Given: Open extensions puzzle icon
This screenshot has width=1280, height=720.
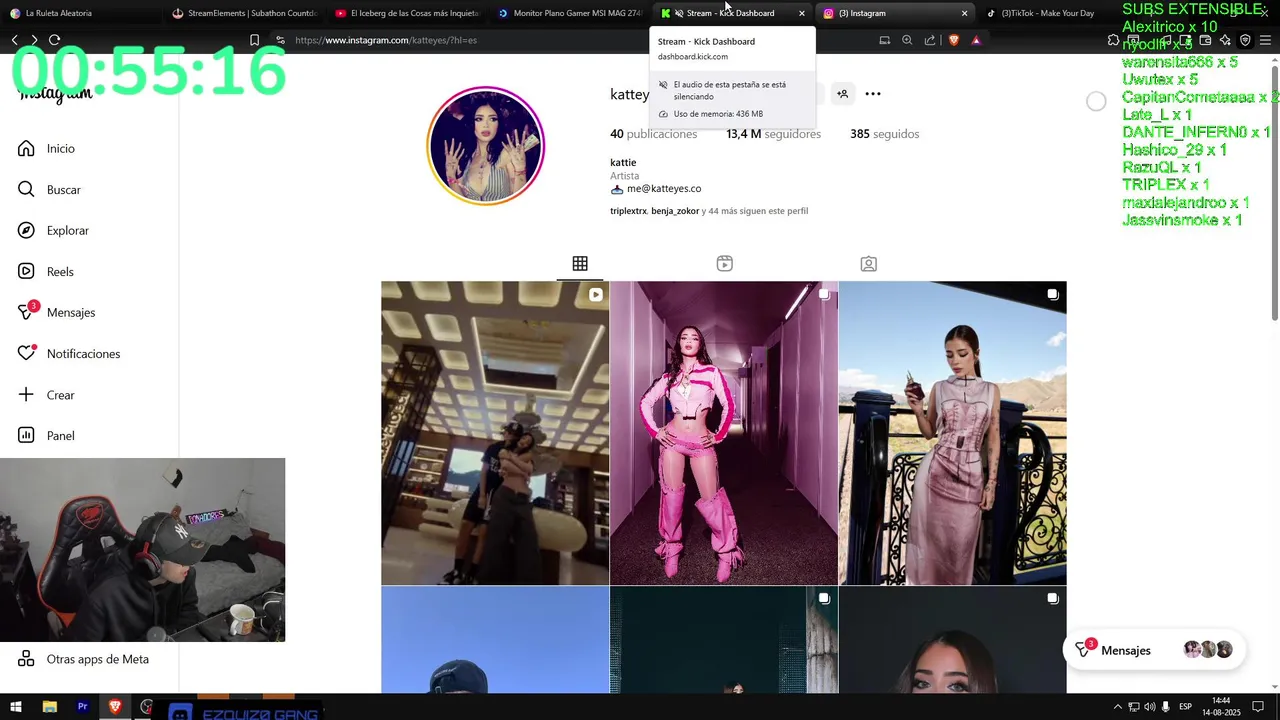Looking at the screenshot, I should click(1113, 40).
